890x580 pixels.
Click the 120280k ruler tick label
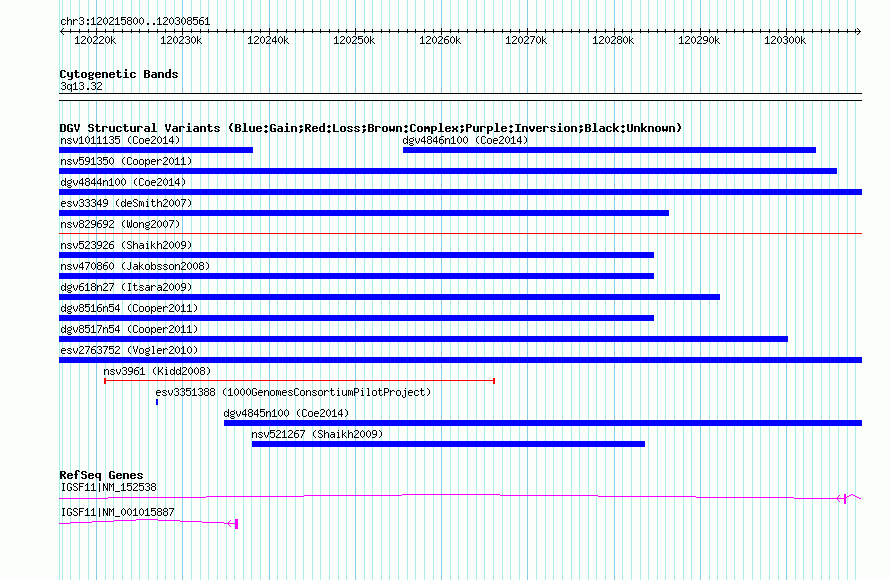coord(612,40)
